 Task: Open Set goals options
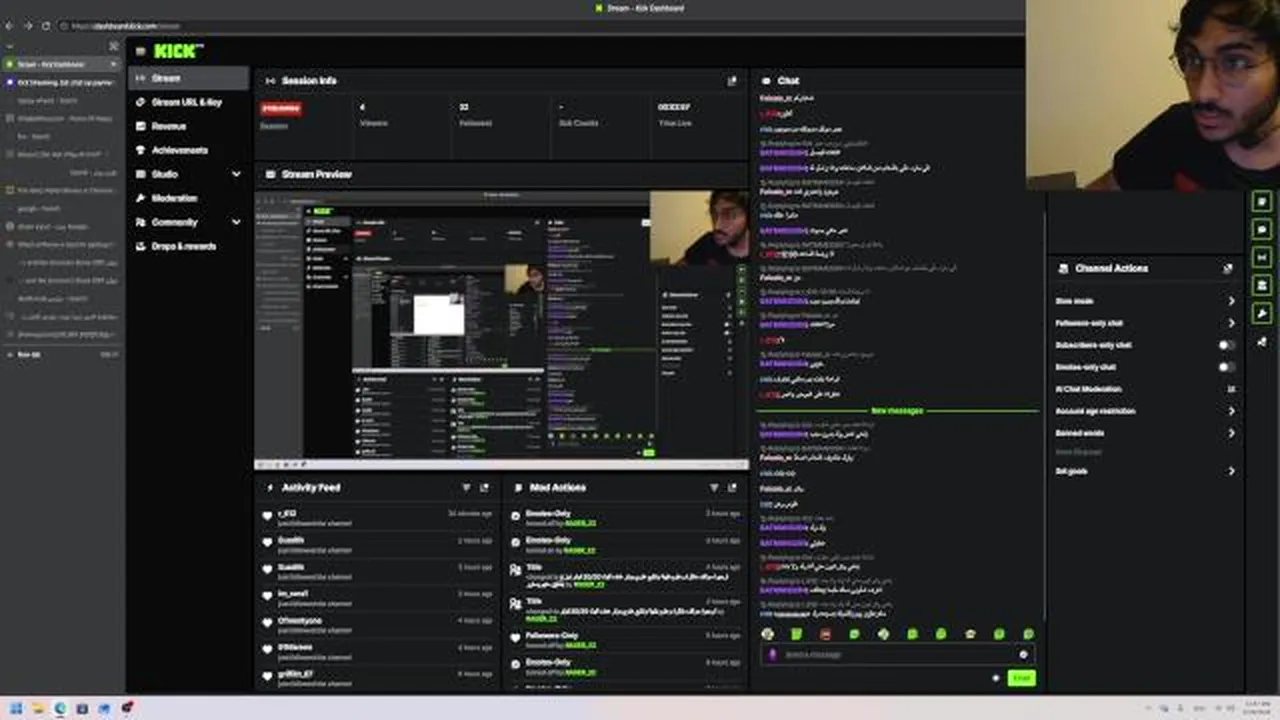(x=1145, y=471)
